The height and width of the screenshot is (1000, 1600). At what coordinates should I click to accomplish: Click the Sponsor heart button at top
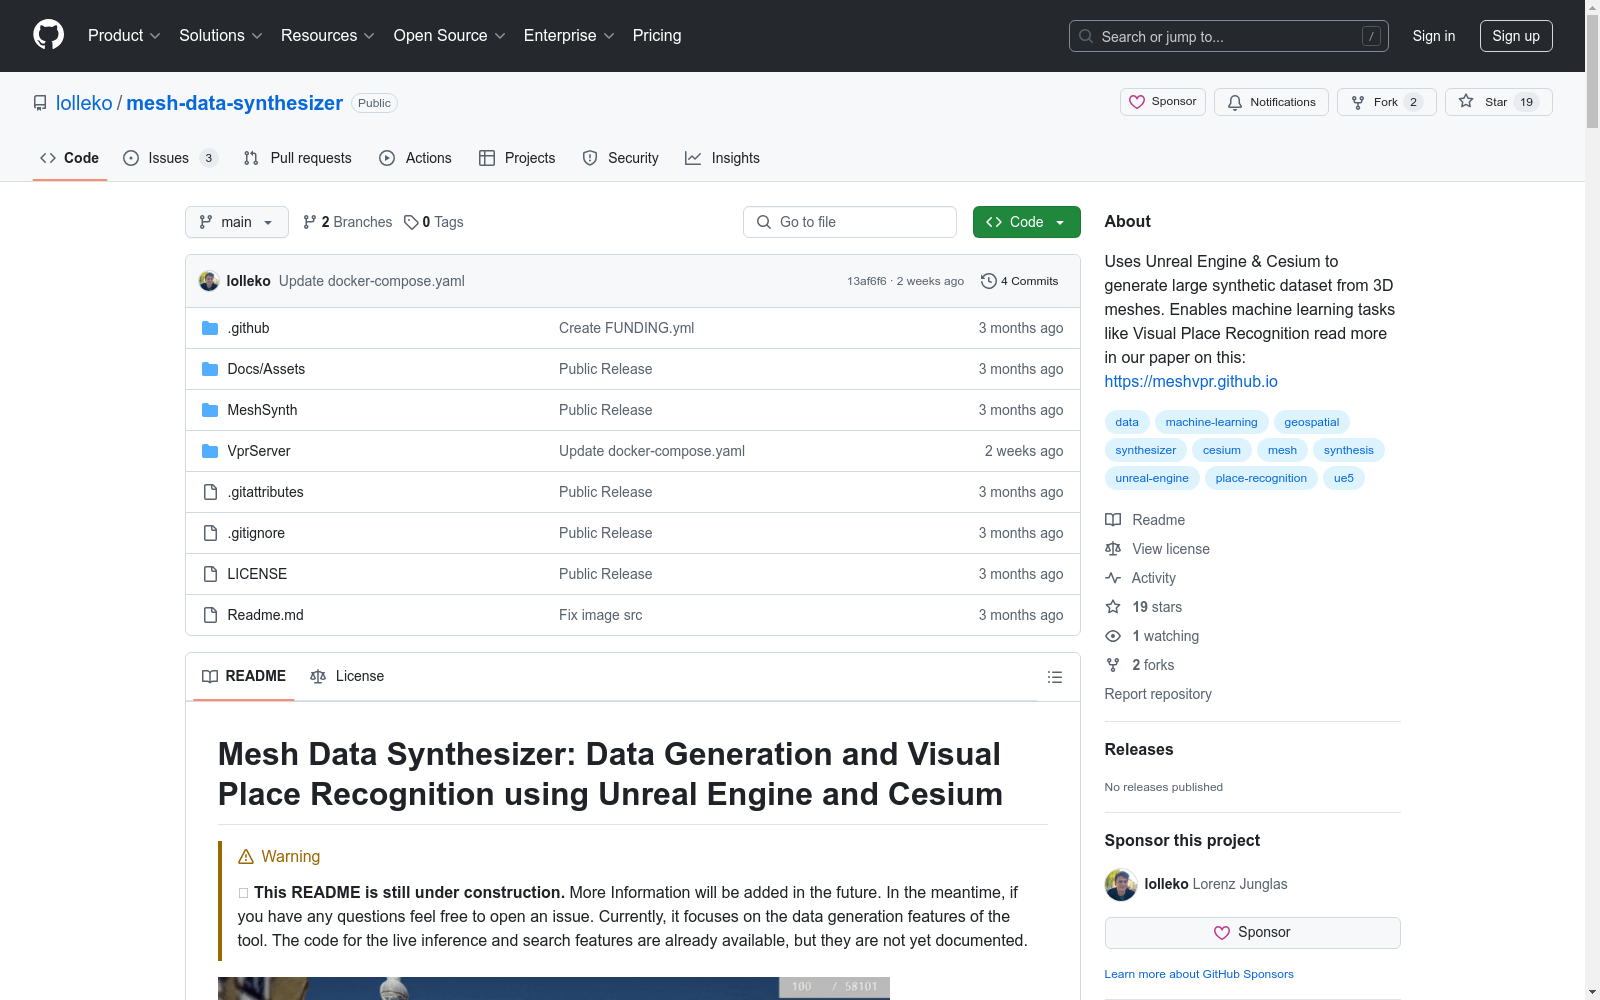tap(1163, 102)
